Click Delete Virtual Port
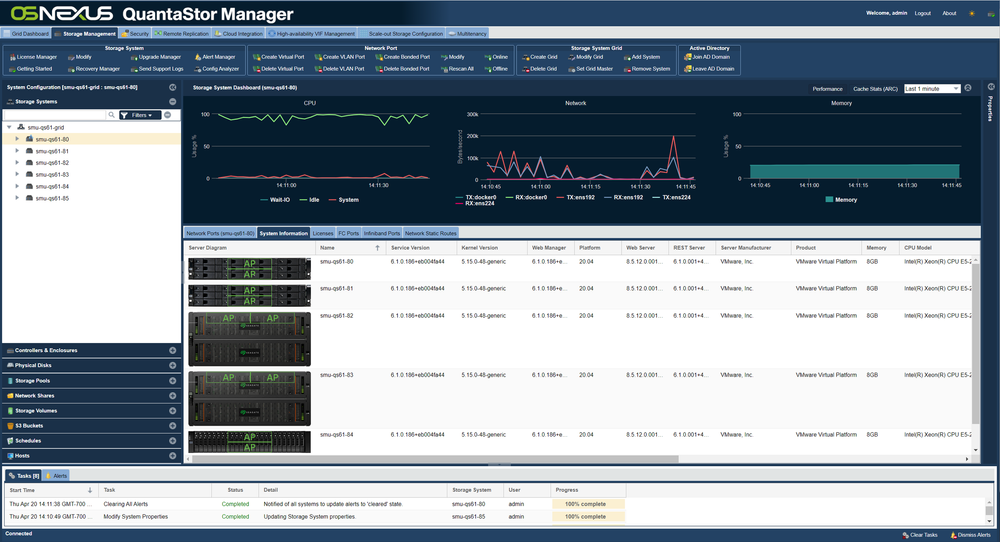Screen dimensions: 1000x542 279,69
